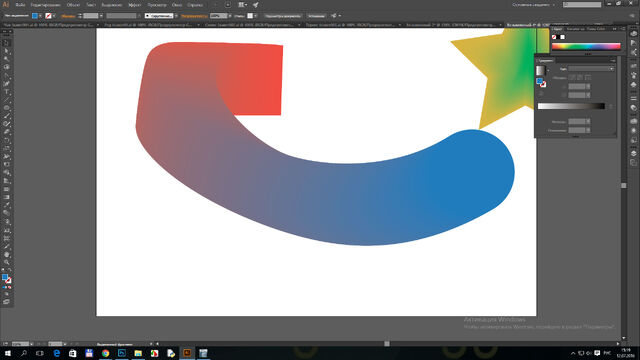Toggle the None mode button below fill/stroke
This screenshot has width=640, height=360.
point(10,288)
